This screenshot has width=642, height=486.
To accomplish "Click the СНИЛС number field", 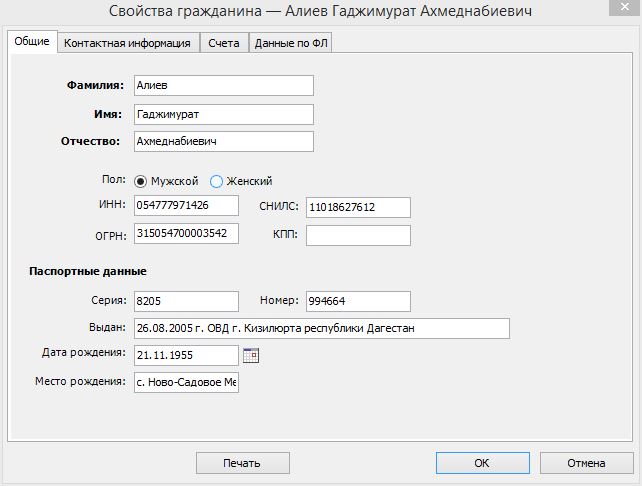I will pos(358,207).
